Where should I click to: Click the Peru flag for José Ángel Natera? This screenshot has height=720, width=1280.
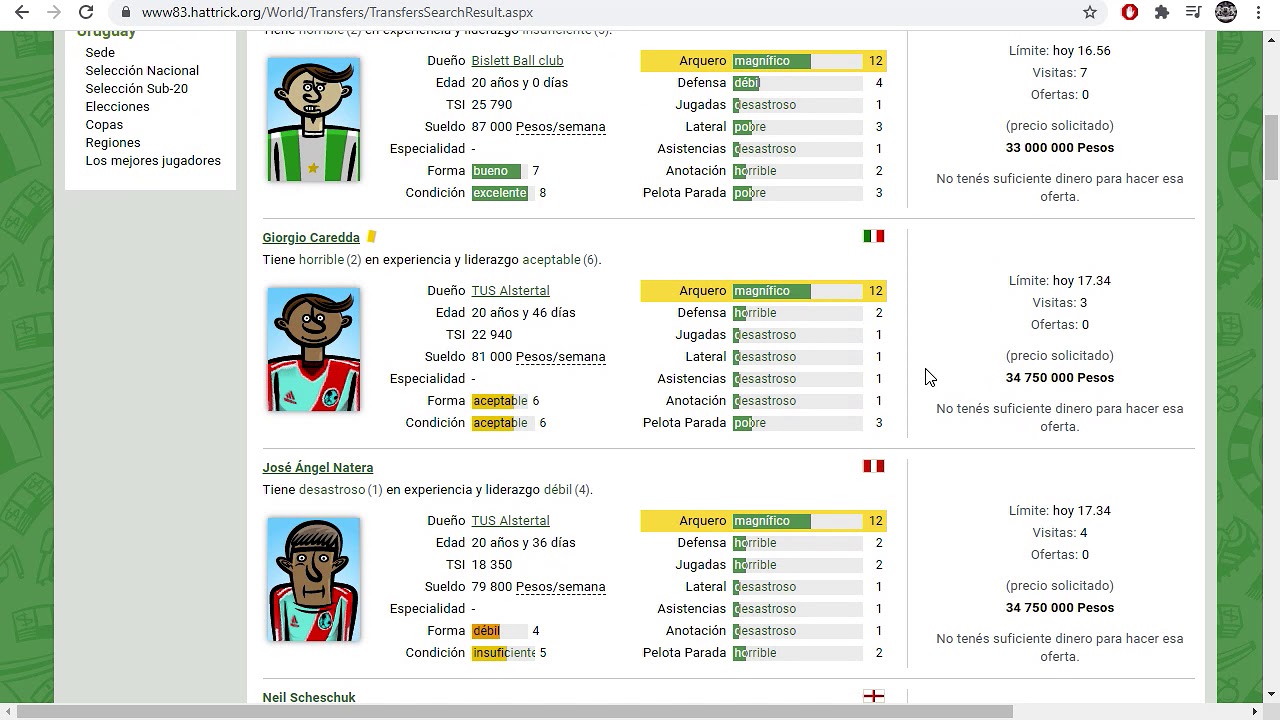(874, 466)
